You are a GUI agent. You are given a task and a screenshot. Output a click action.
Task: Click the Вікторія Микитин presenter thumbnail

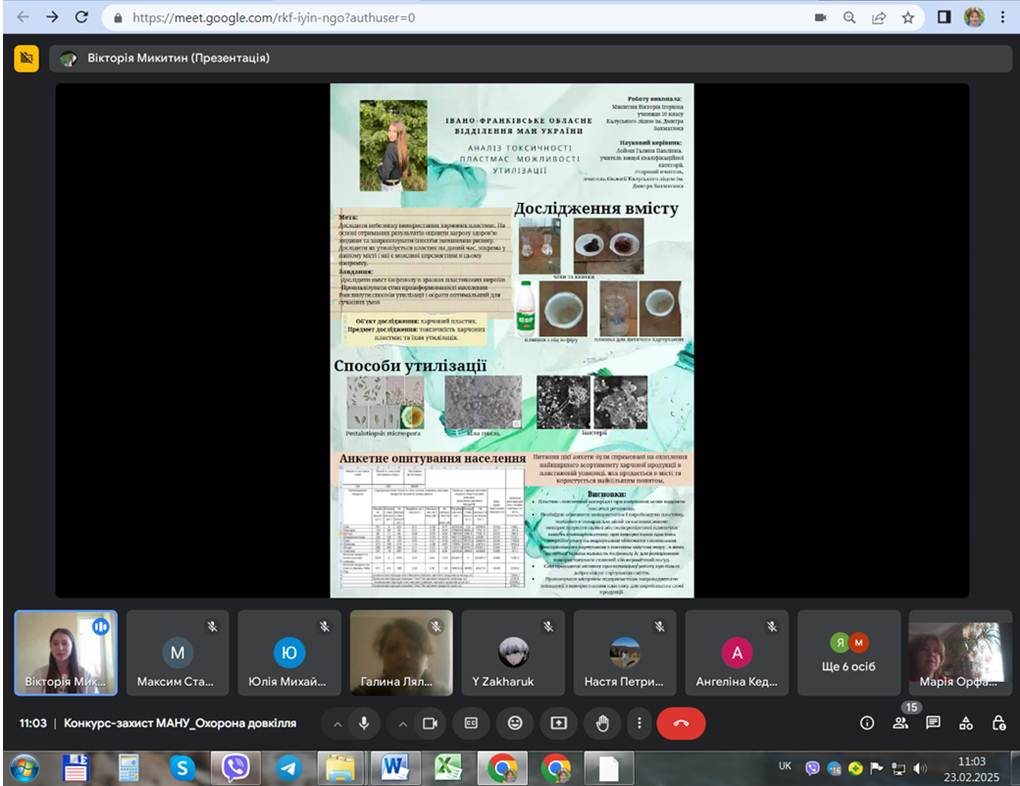[66, 652]
